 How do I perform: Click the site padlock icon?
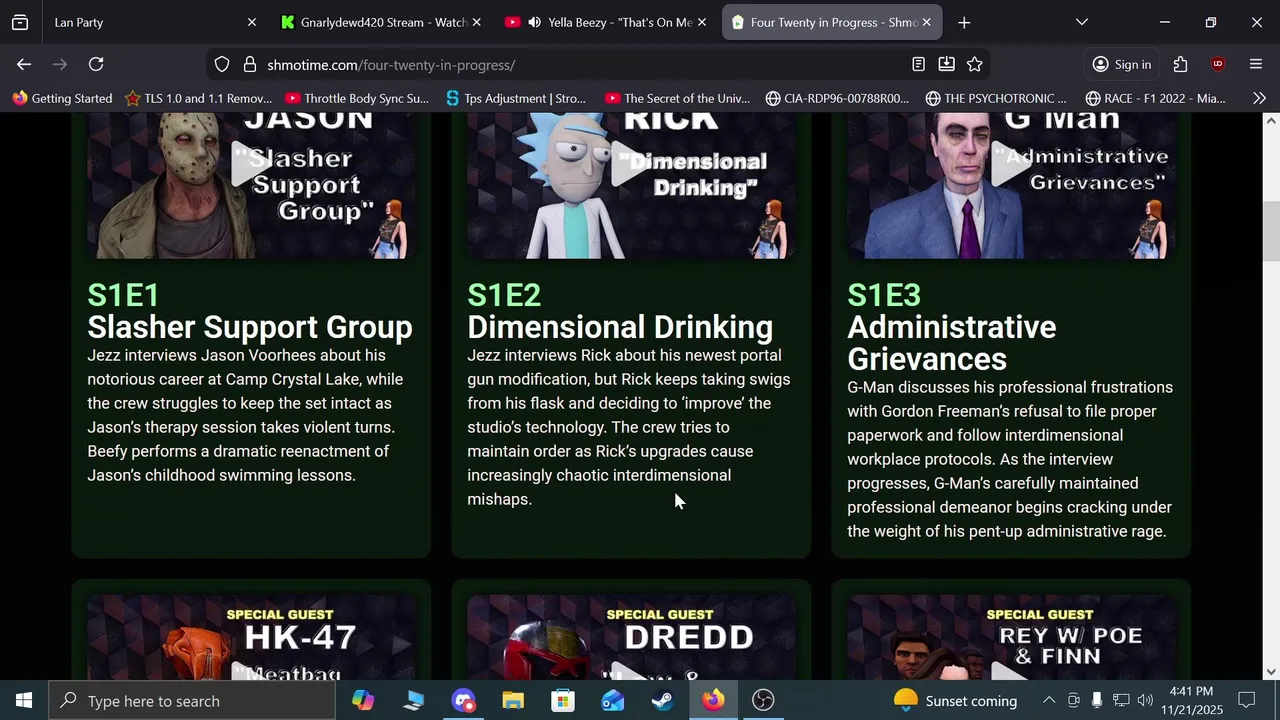coord(250,64)
